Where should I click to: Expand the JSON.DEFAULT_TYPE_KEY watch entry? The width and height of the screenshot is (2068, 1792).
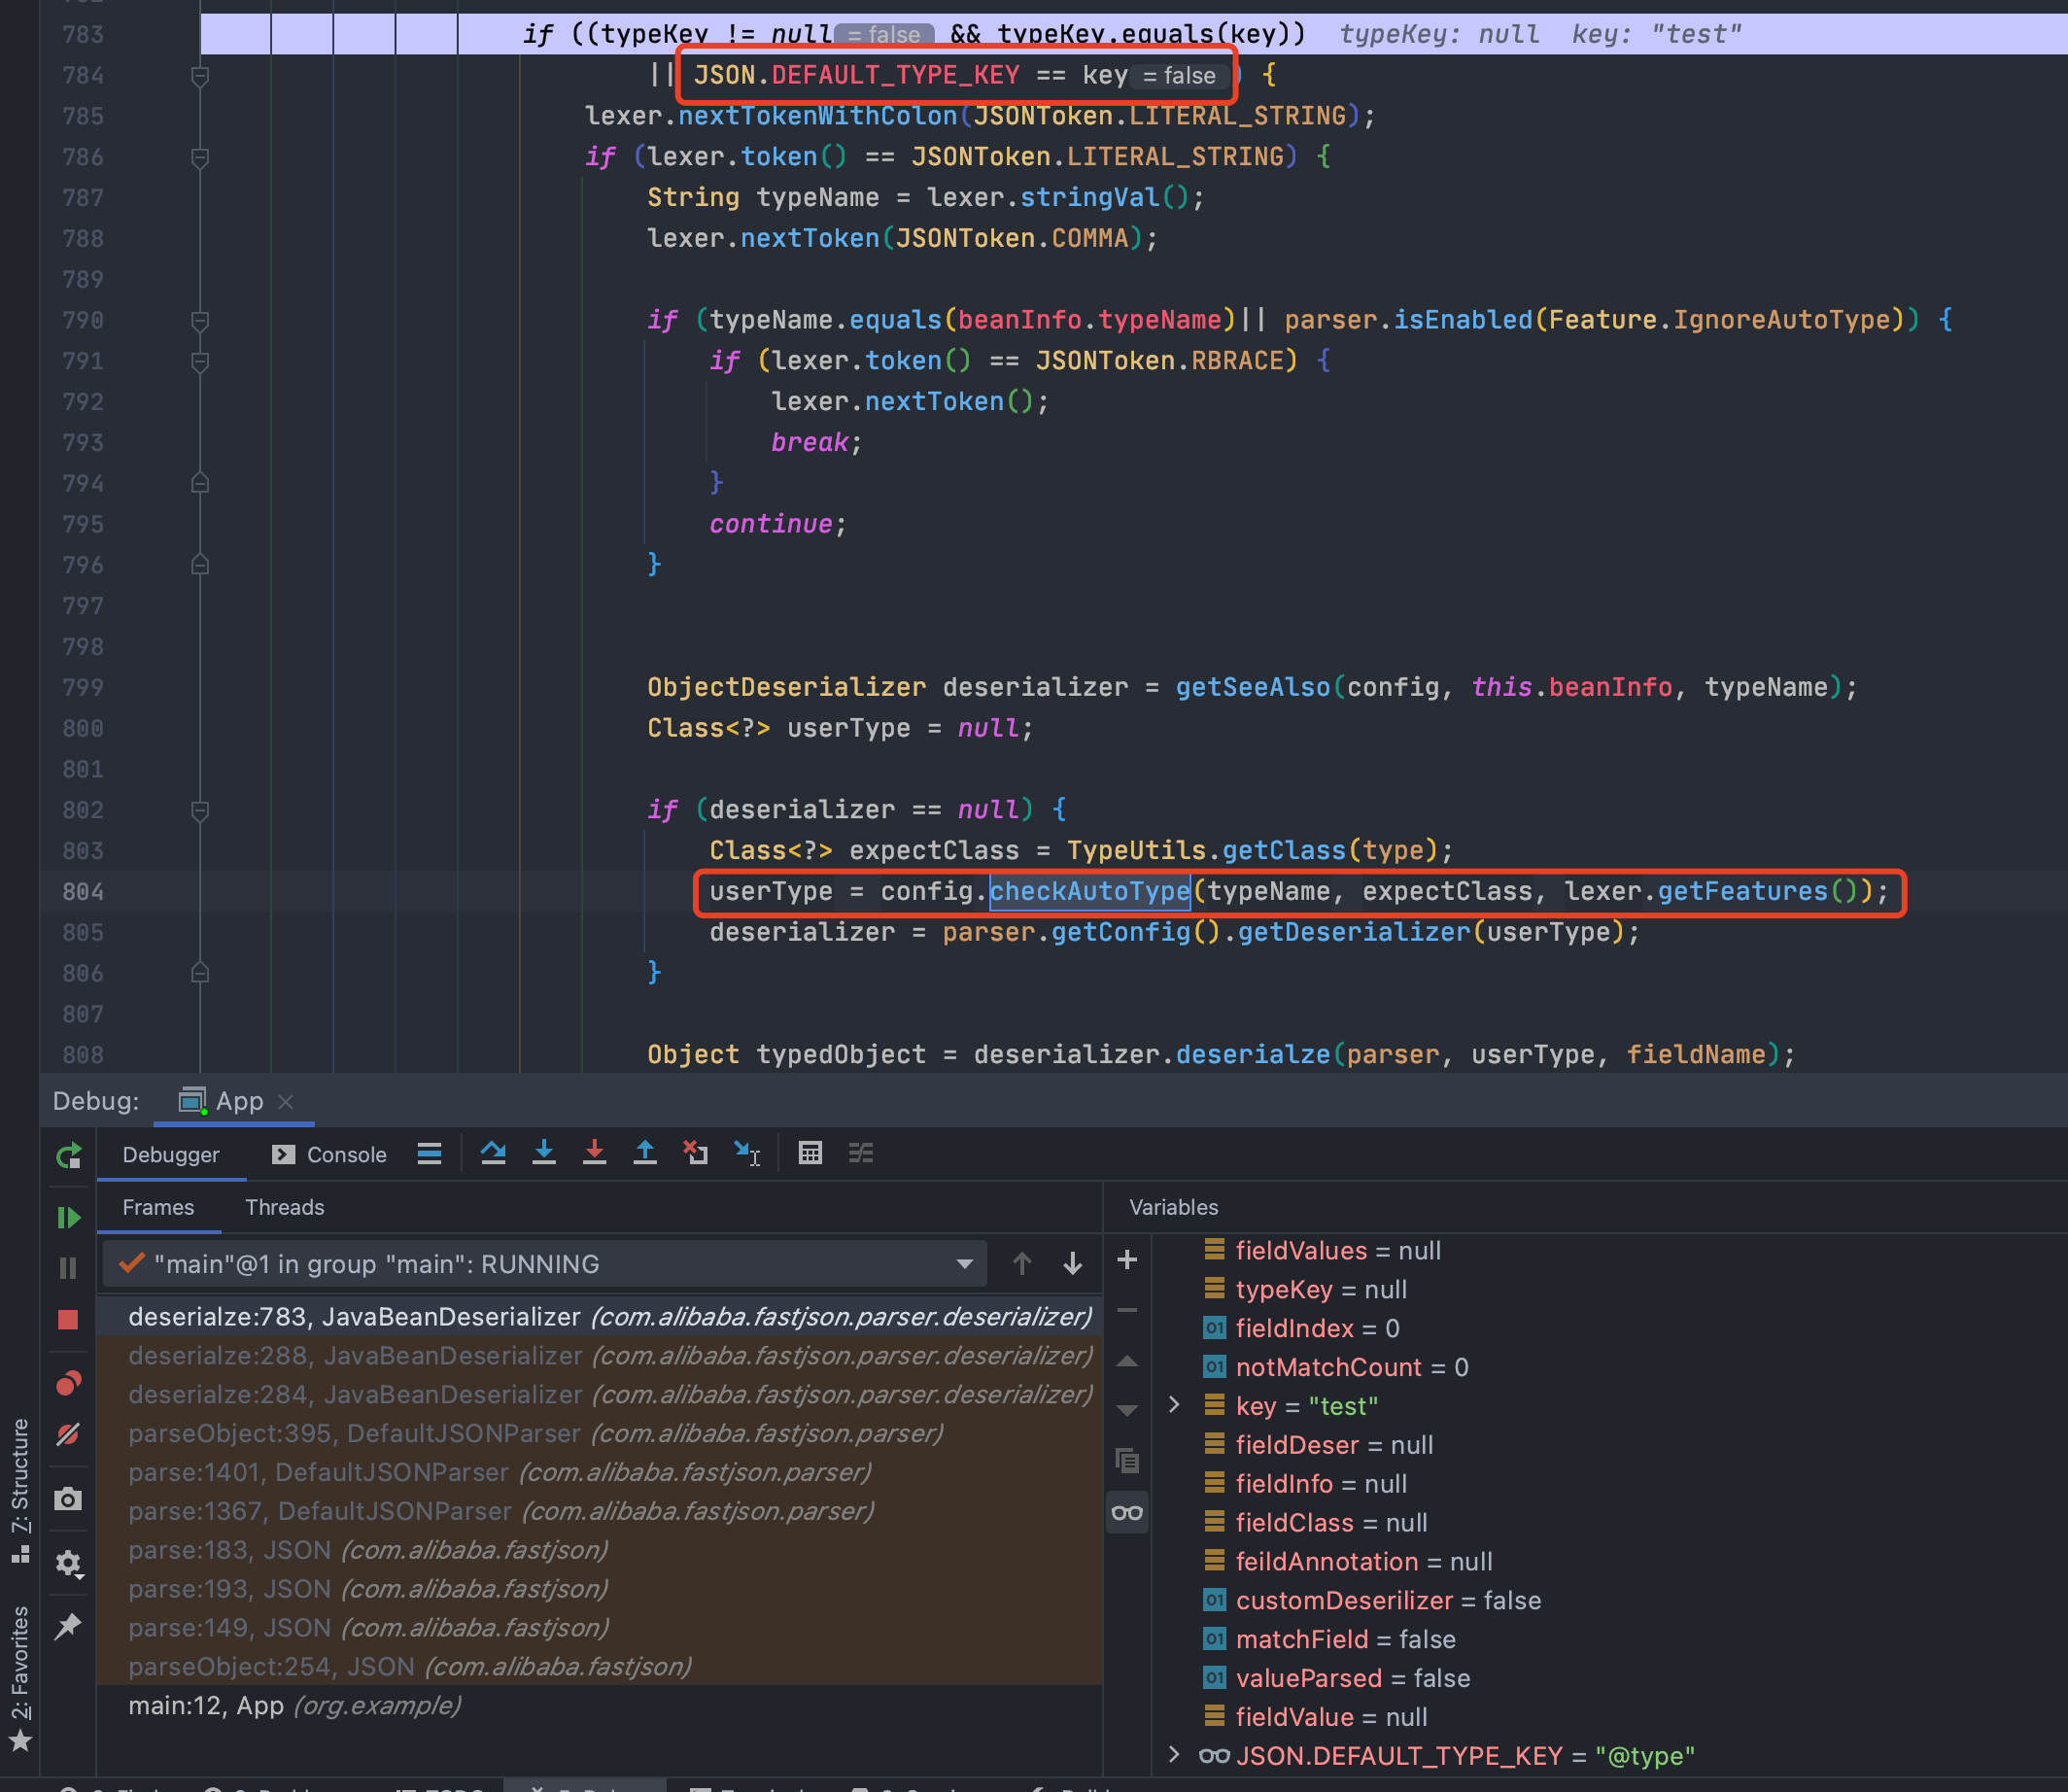pos(1174,1755)
